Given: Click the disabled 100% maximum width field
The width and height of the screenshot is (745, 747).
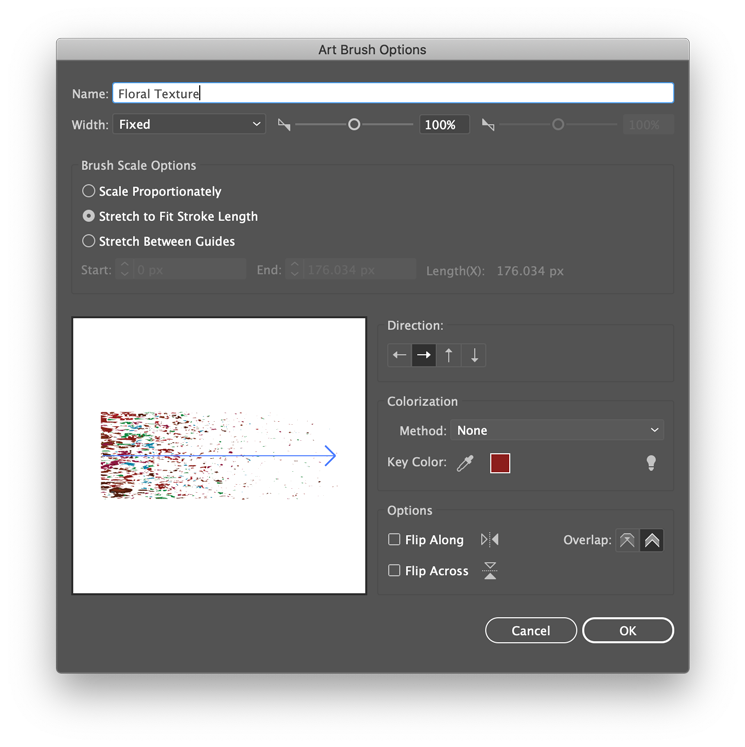Looking at the screenshot, I should pyautogui.click(x=648, y=125).
